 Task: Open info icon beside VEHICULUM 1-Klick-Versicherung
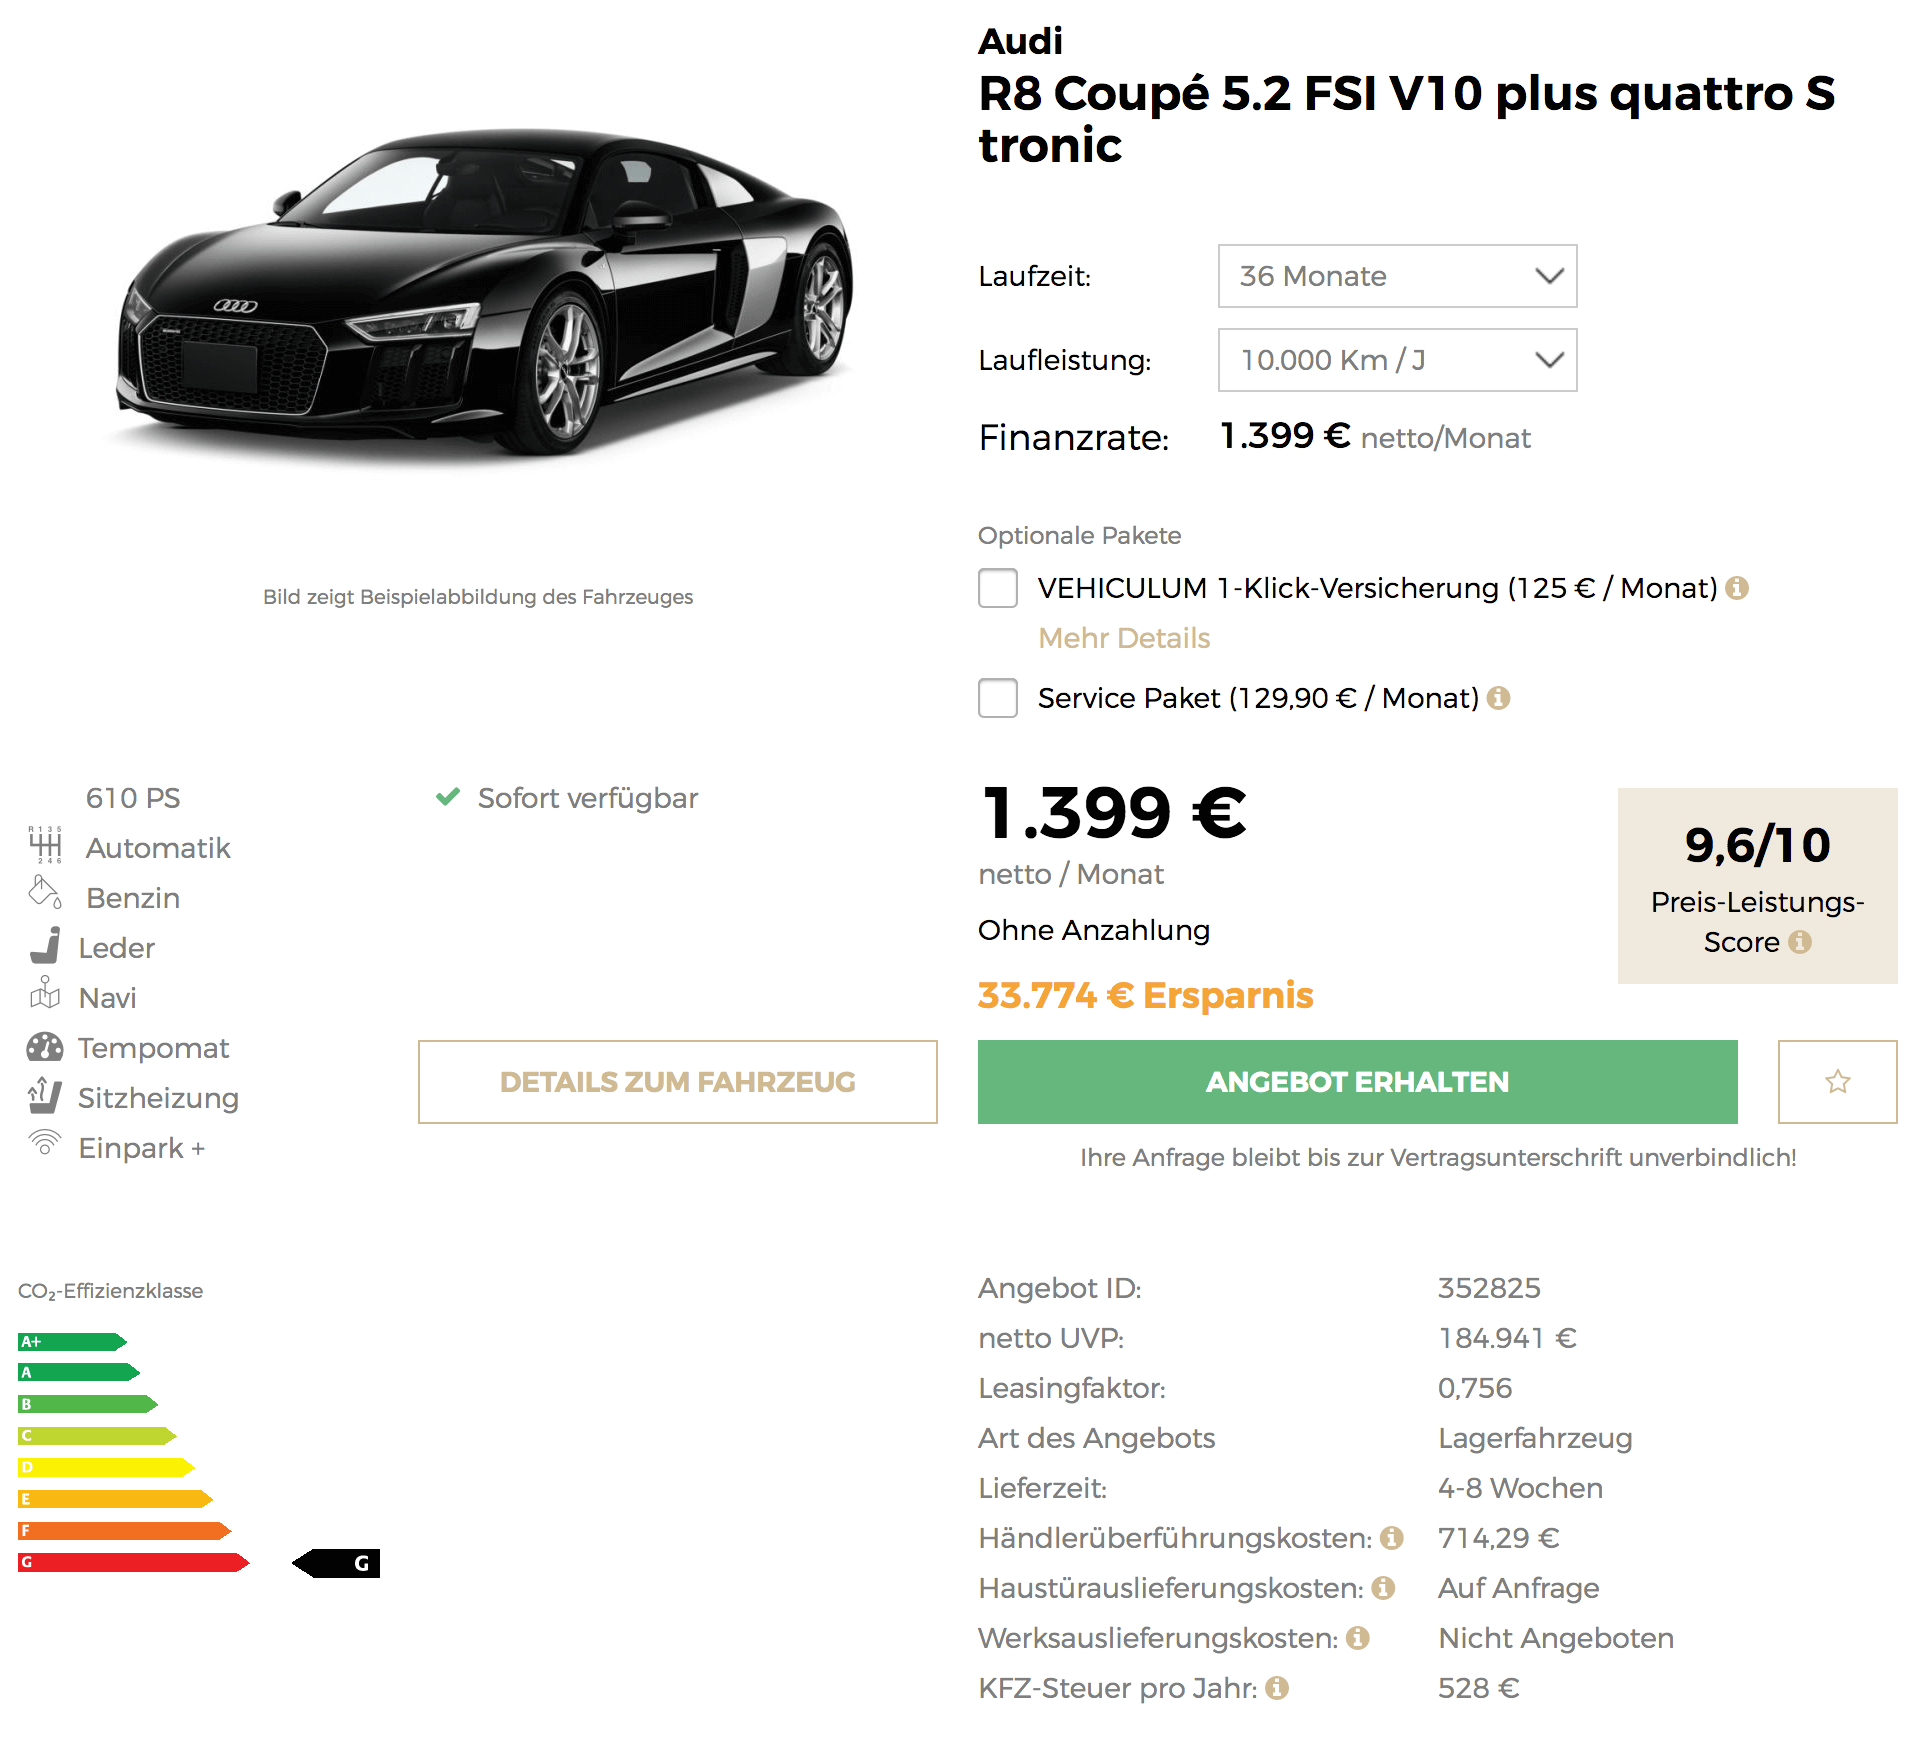(1737, 588)
